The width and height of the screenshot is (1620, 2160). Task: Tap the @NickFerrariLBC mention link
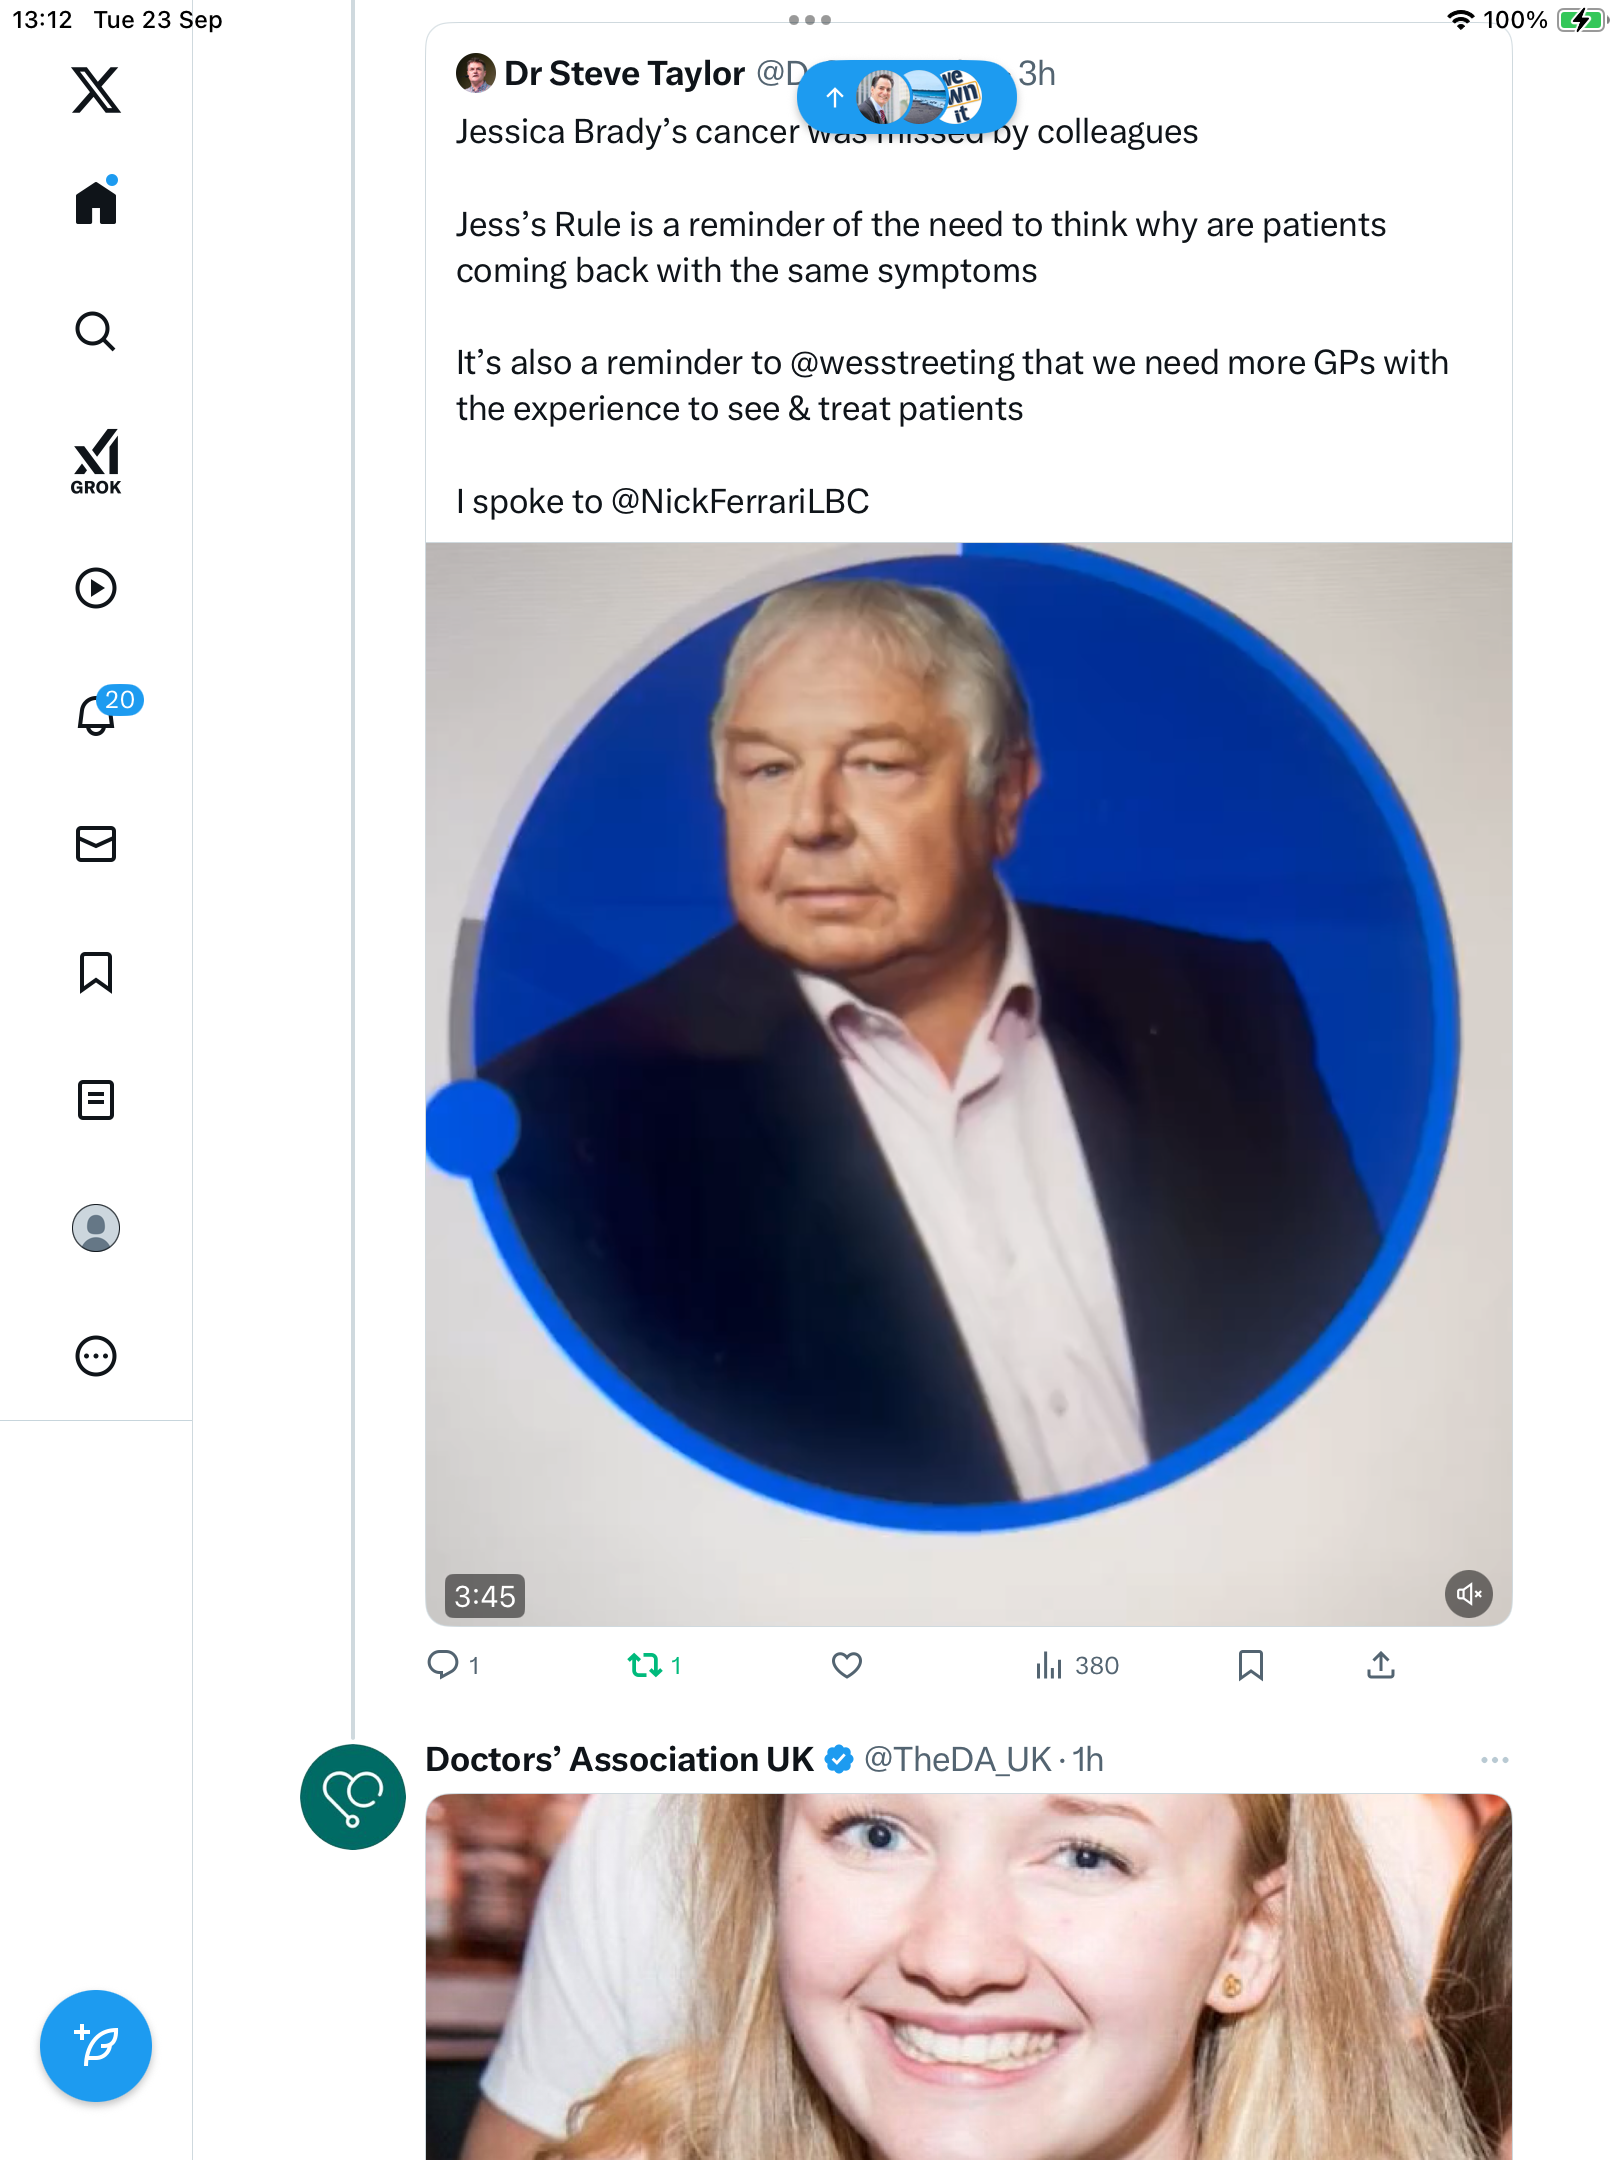coord(740,501)
